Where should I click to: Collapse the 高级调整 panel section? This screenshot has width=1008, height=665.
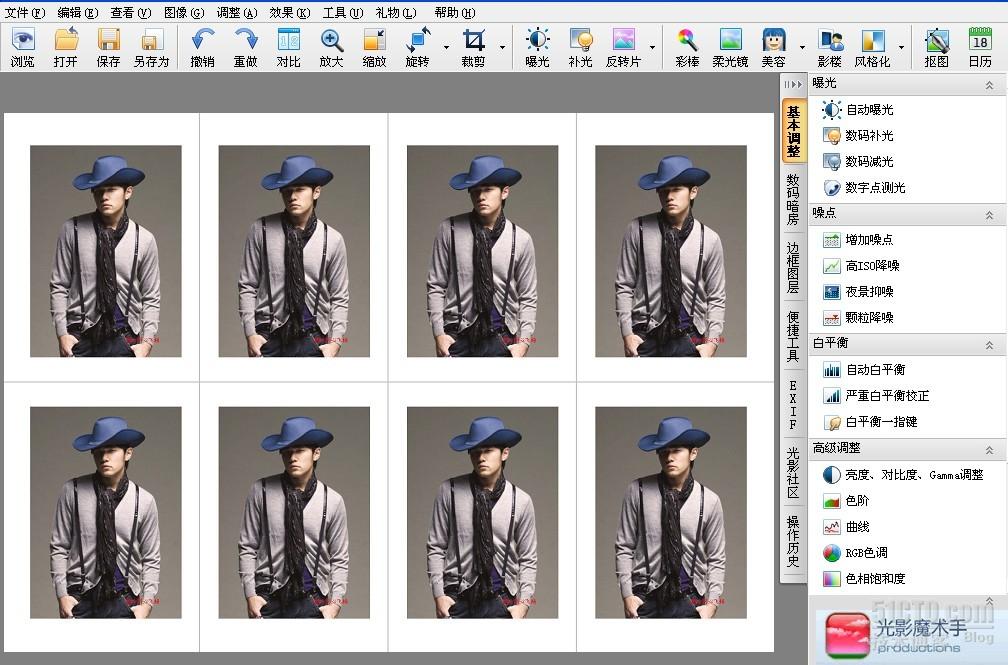(x=989, y=450)
